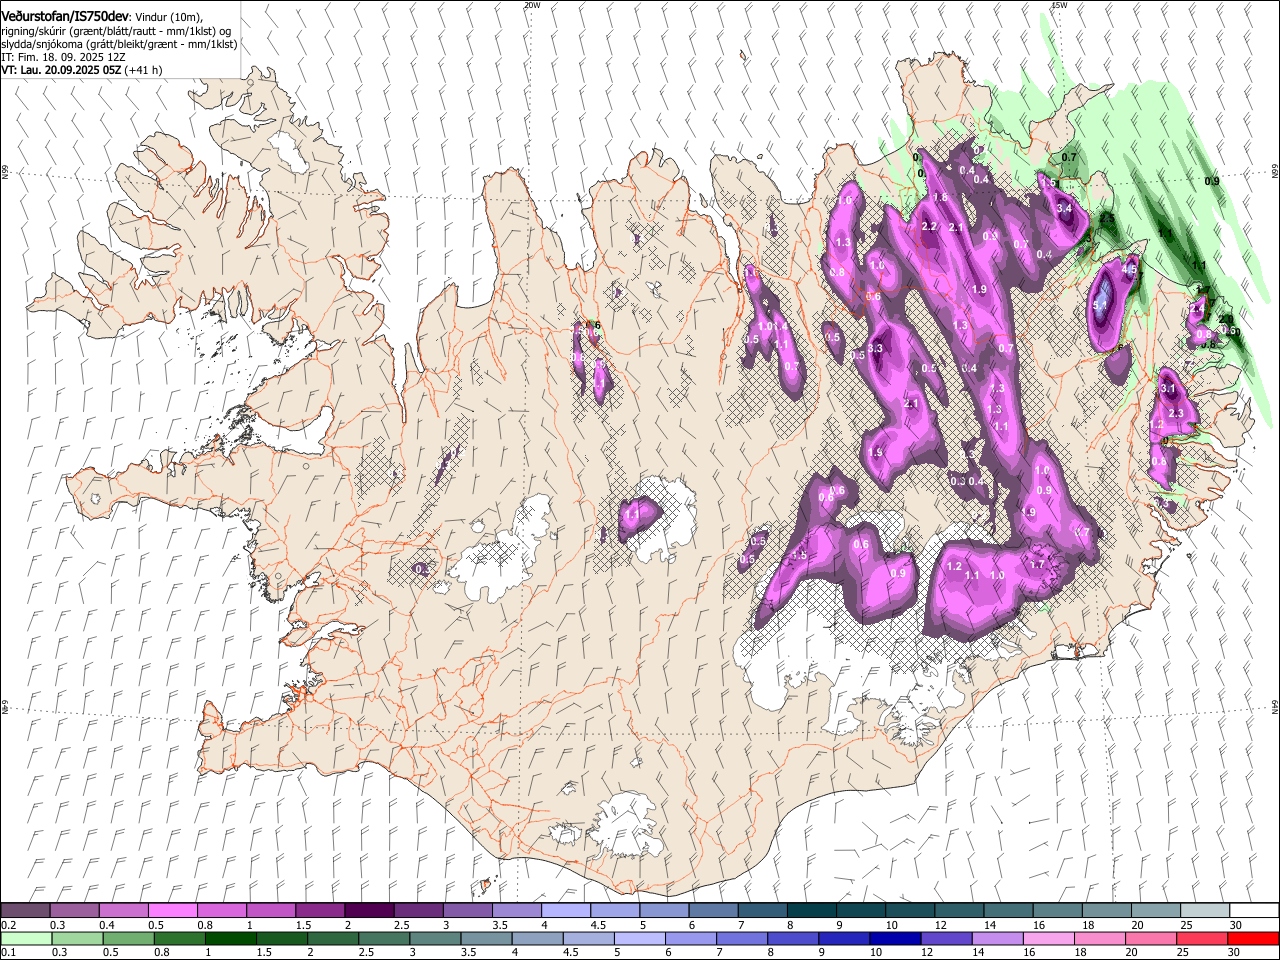
Task: Click the 3.3 snowfall value on the map
Action: coord(876,348)
